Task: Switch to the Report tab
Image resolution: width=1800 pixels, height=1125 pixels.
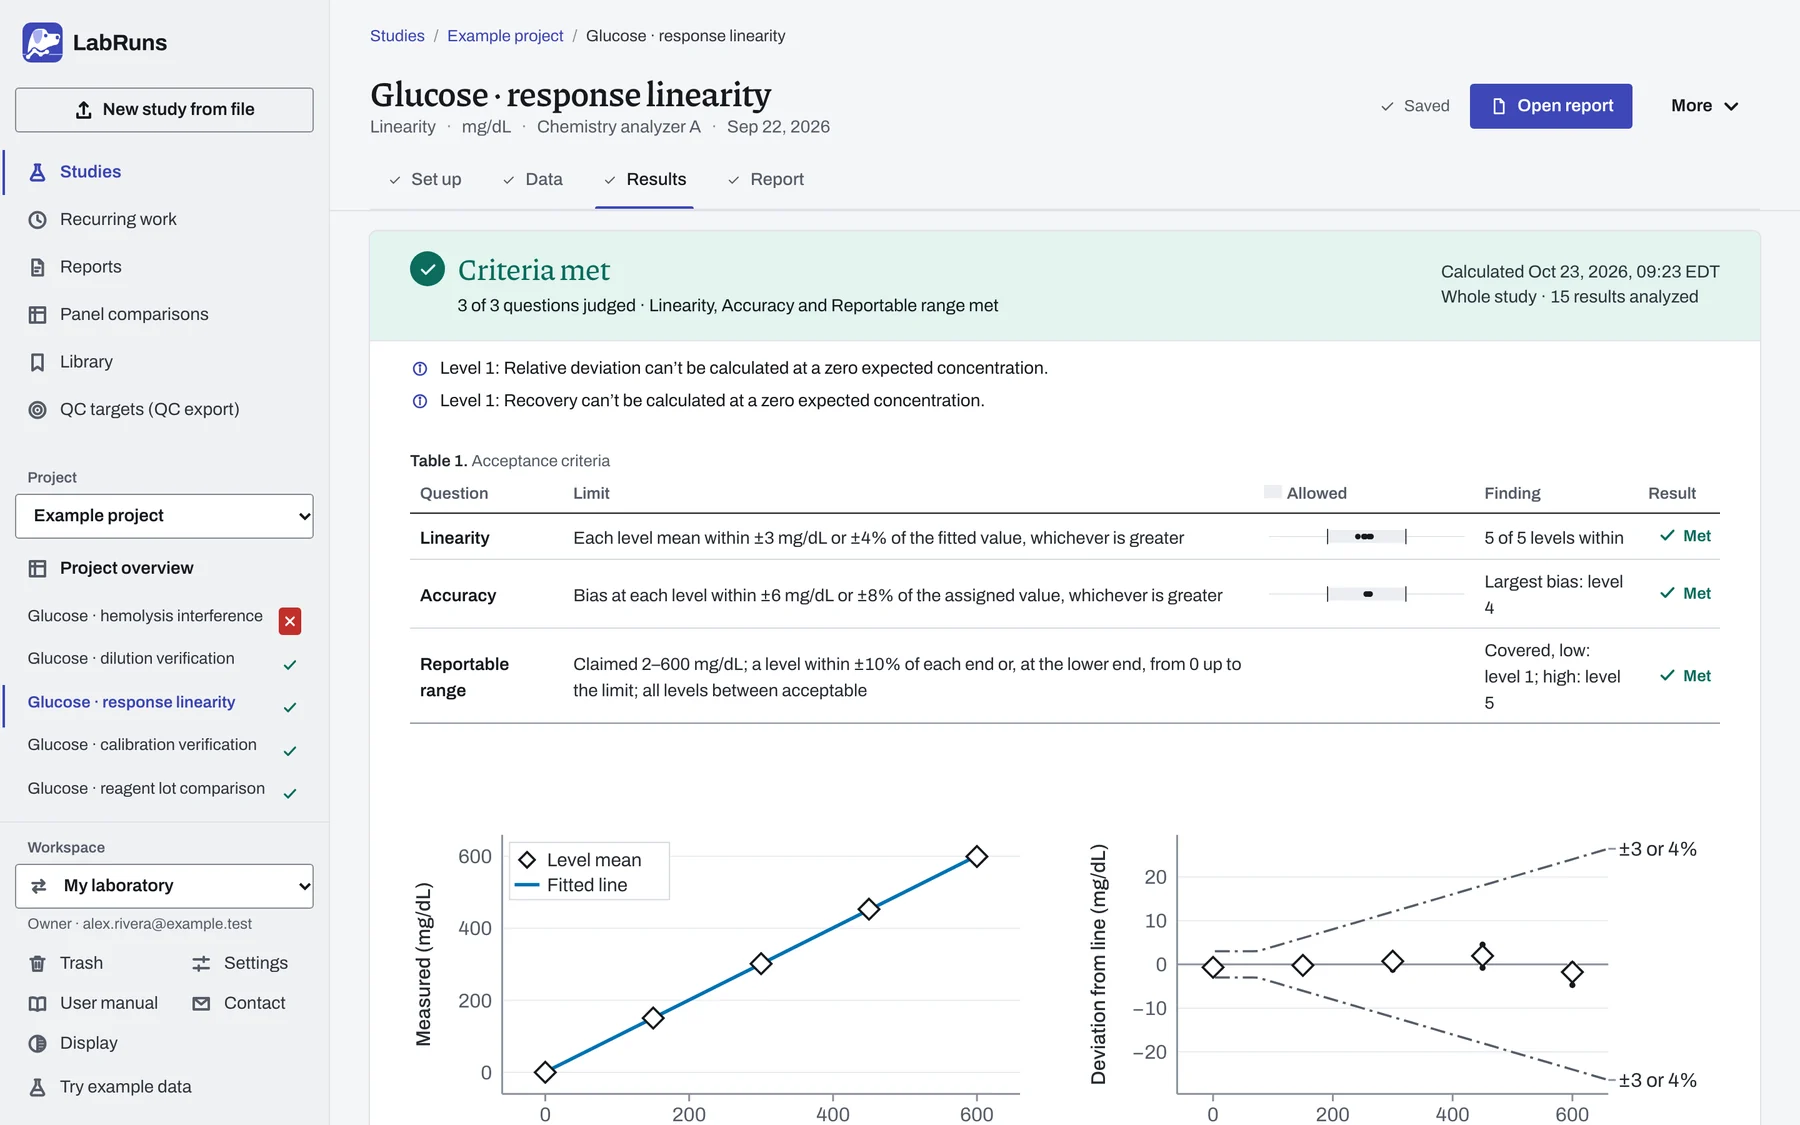Action: [x=766, y=180]
